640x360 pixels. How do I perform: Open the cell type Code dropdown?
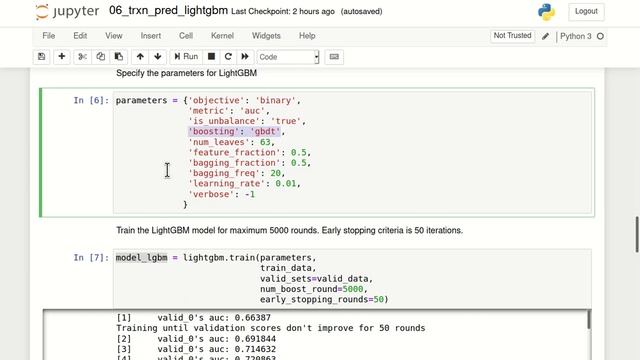(x=288, y=57)
